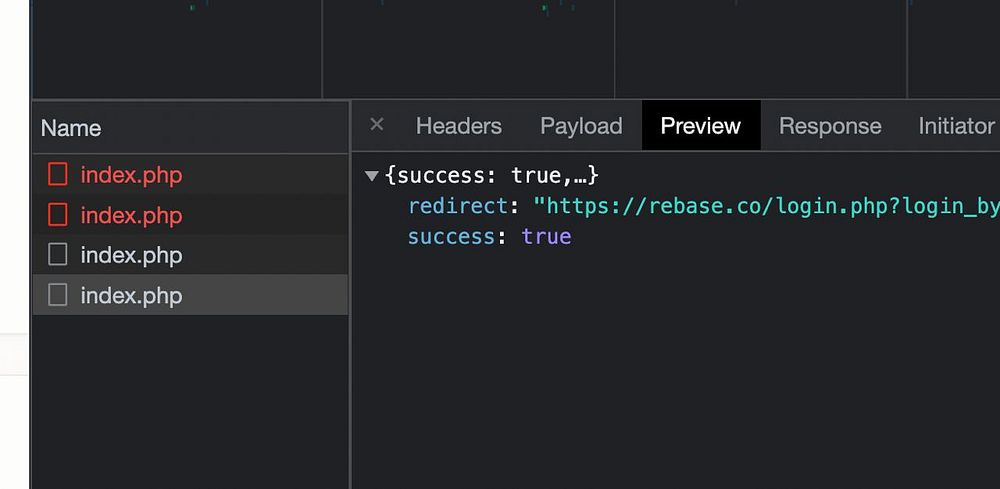Collapse the {success: true,…} JSON object

pyautogui.click(x=372, y=176)
